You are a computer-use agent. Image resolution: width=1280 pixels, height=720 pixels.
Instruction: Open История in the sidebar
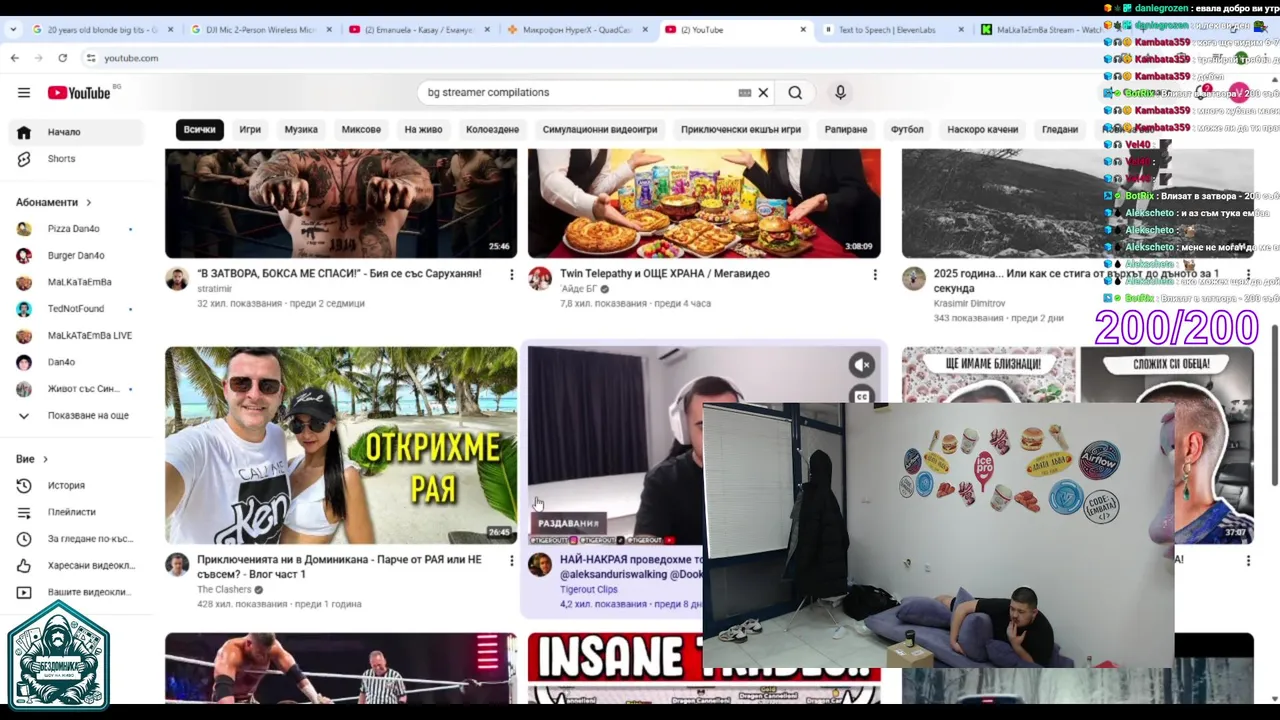[75, 486]
